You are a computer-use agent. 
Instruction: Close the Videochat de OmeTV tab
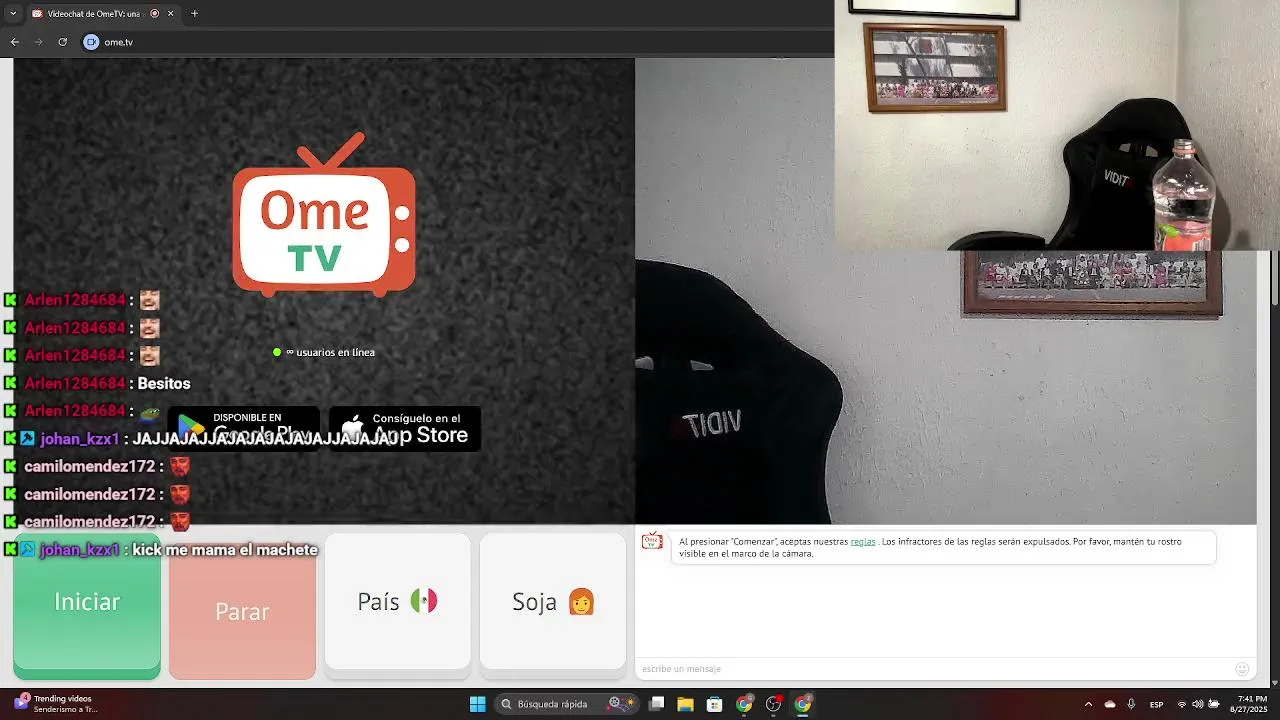click(170, 14)
